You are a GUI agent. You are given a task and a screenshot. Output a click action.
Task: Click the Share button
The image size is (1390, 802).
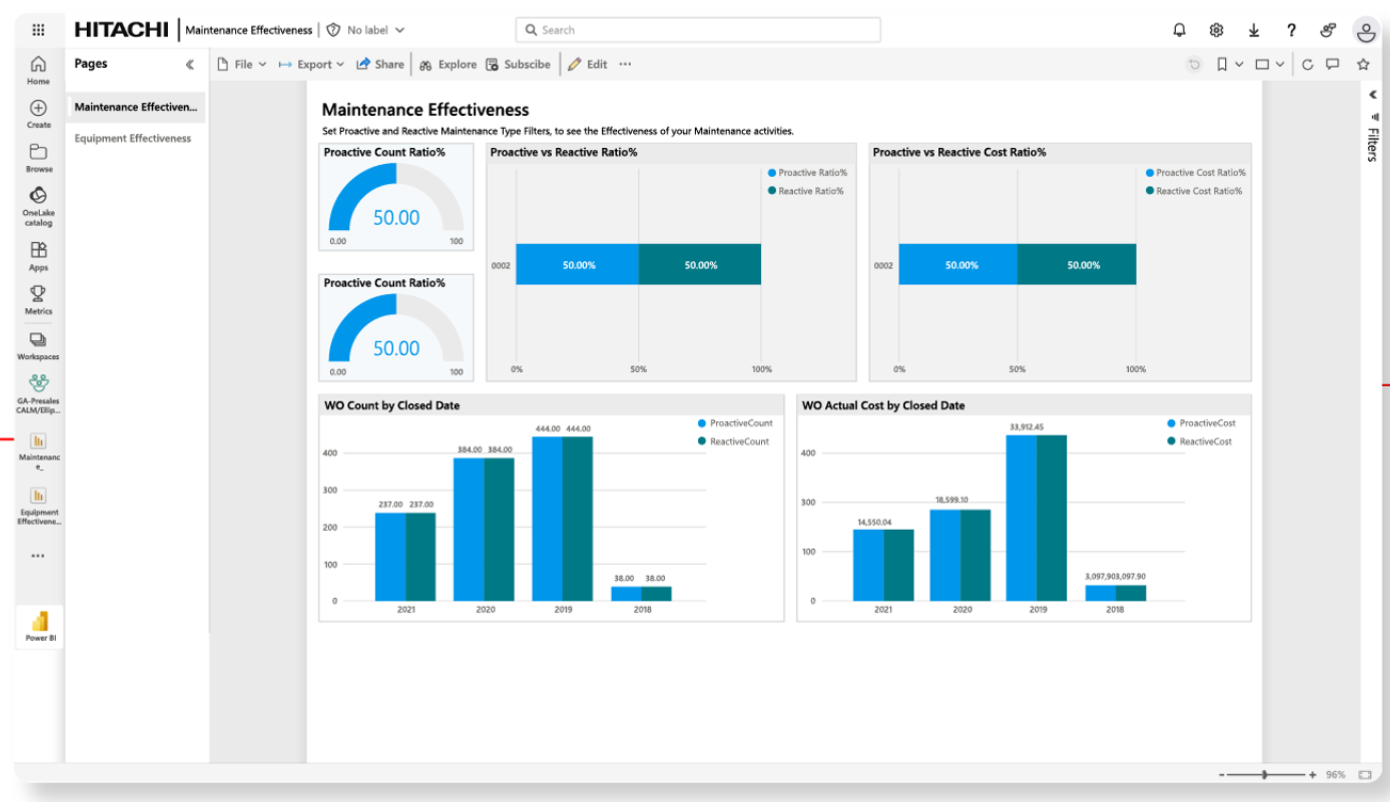click(x=380, y=64)
